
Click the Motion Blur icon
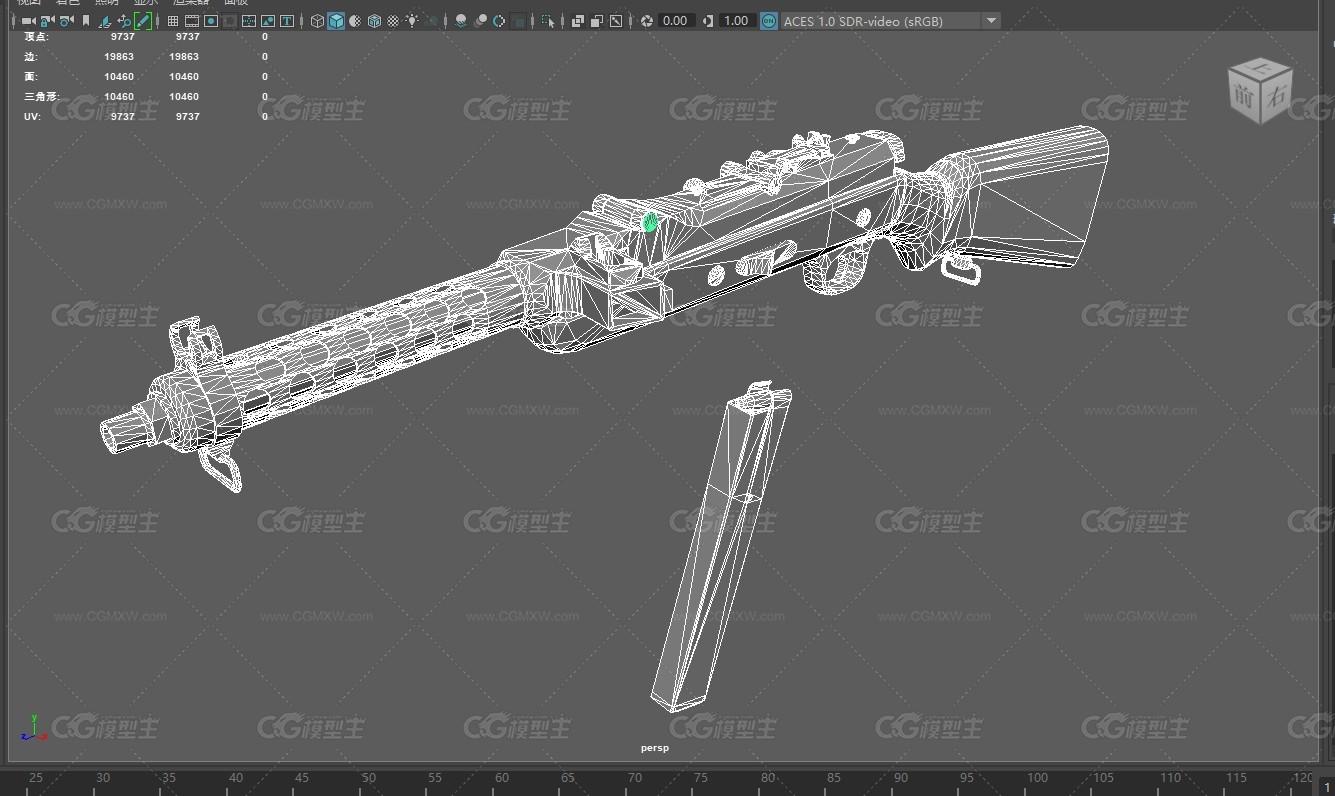(480, 20)
